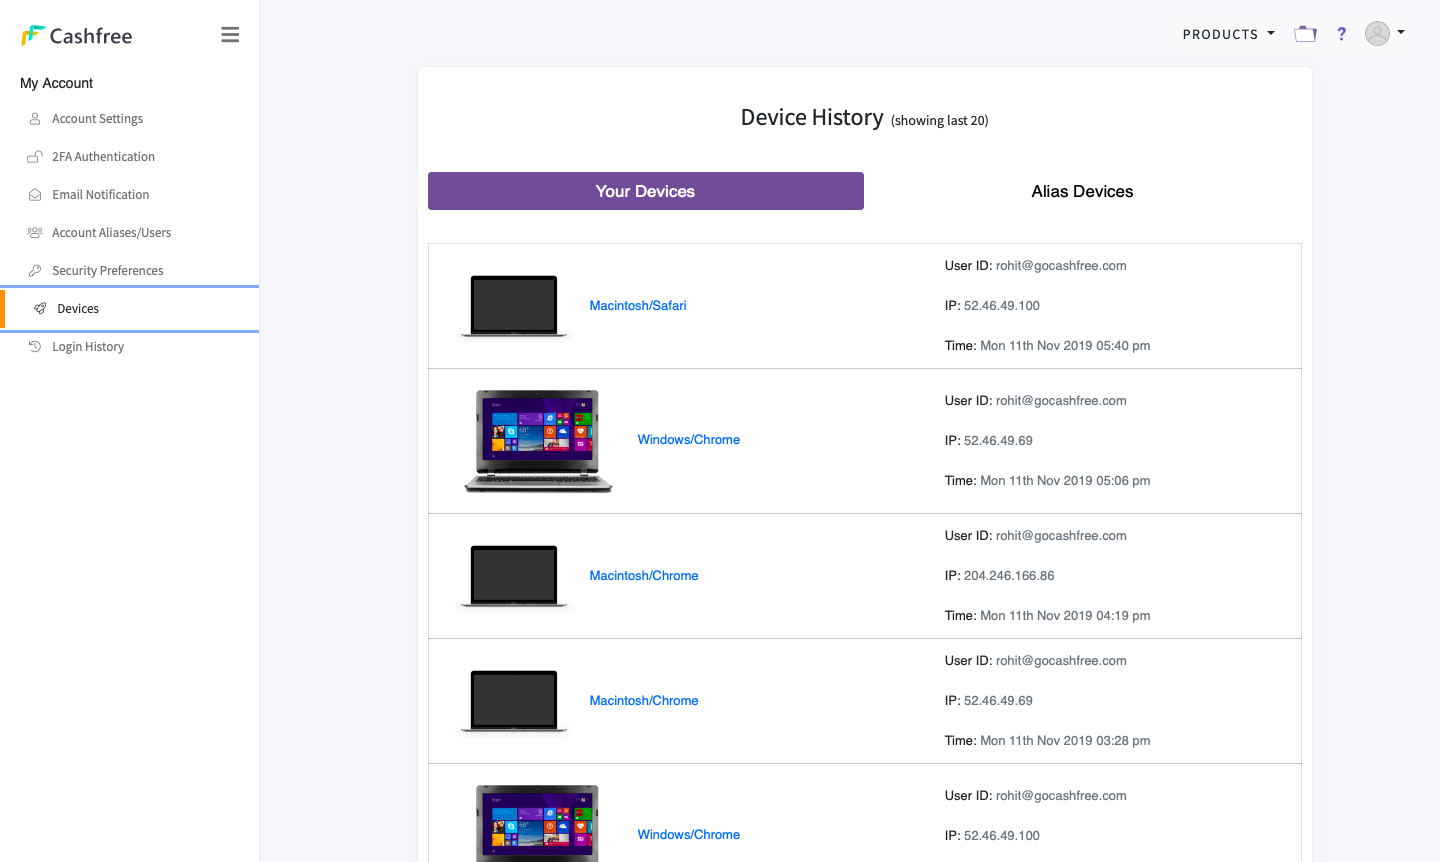
Task: Click the Login History clock icon
Action: click(x=35, y=347)
